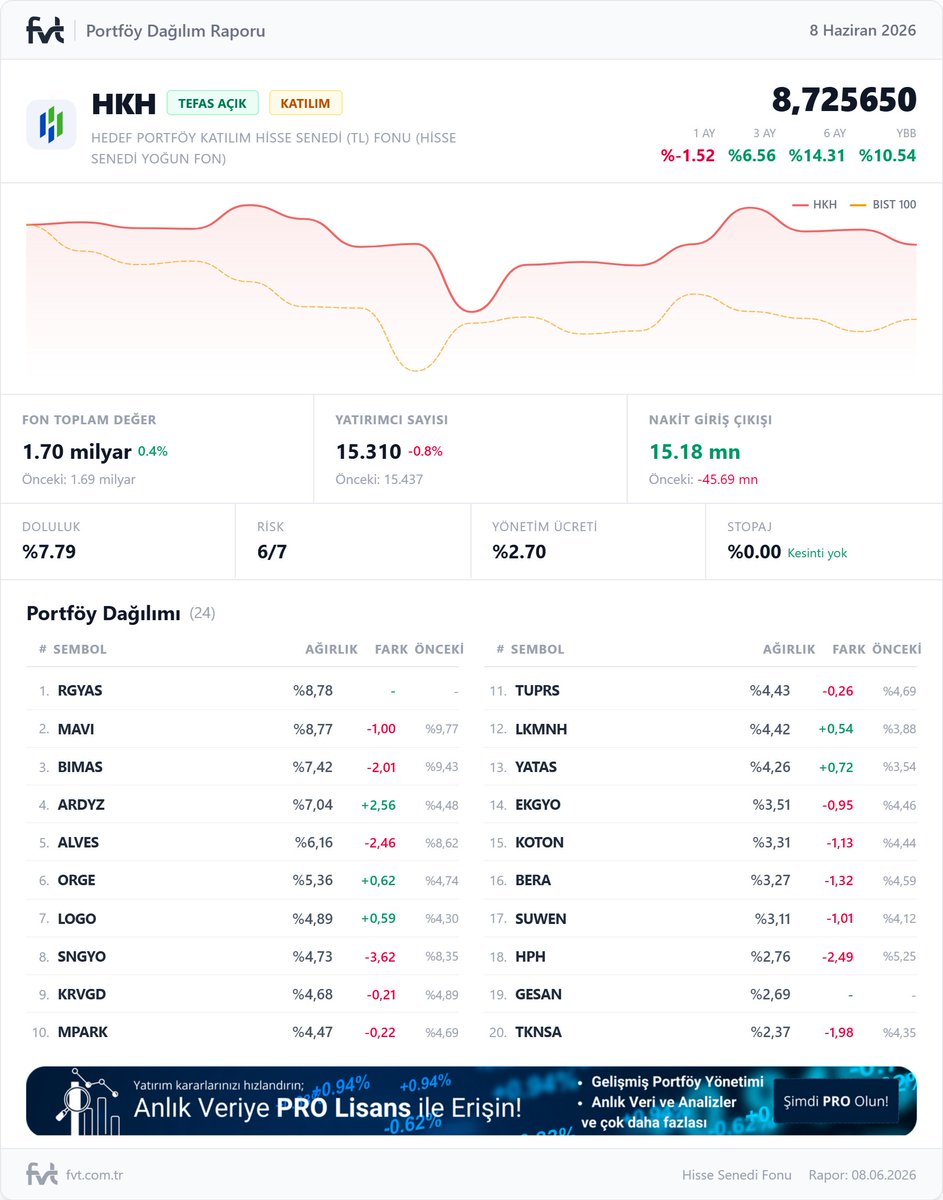This screenshot has width=943, height=1200.
Task: Select the LKMNH row symbol
Action: point(541,729)
